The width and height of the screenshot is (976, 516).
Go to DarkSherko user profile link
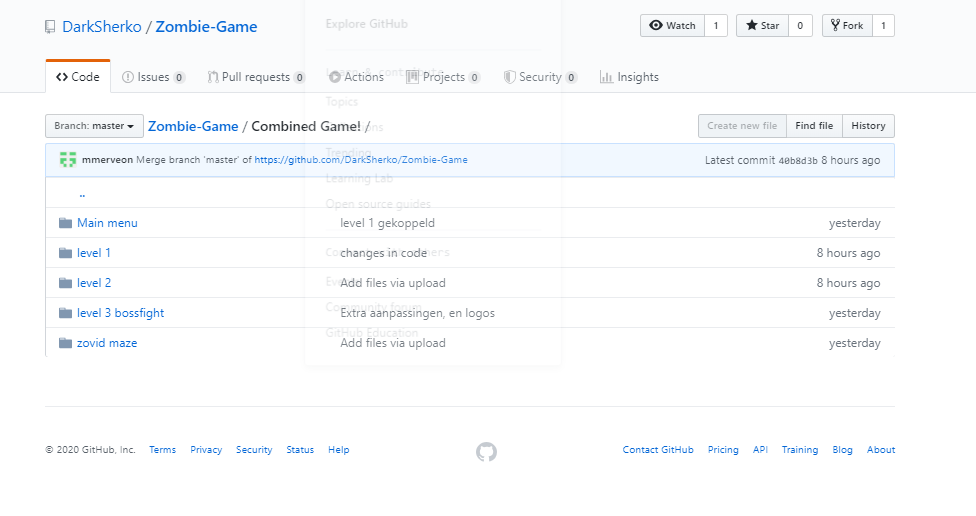102,27
